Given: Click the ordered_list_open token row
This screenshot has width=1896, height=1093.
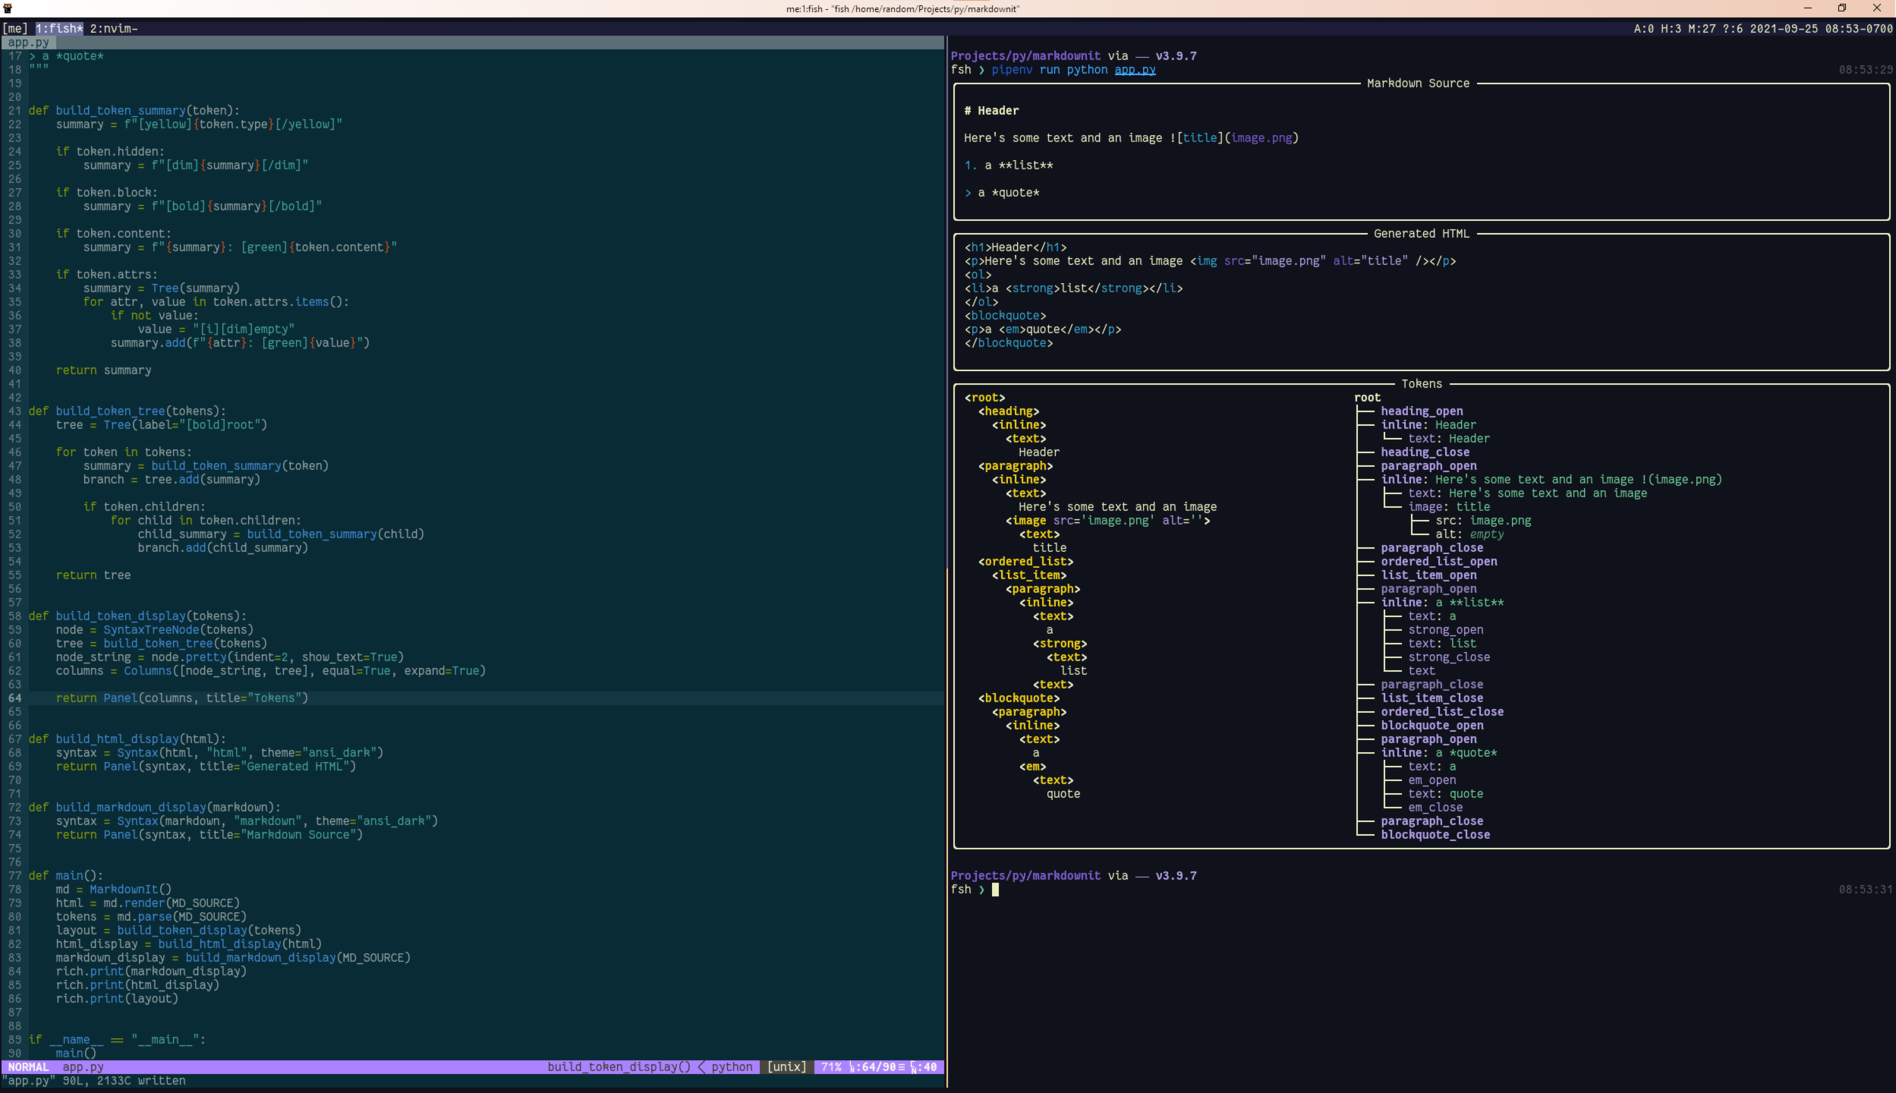Looking at the screenshot, I should coord(1439,561).
